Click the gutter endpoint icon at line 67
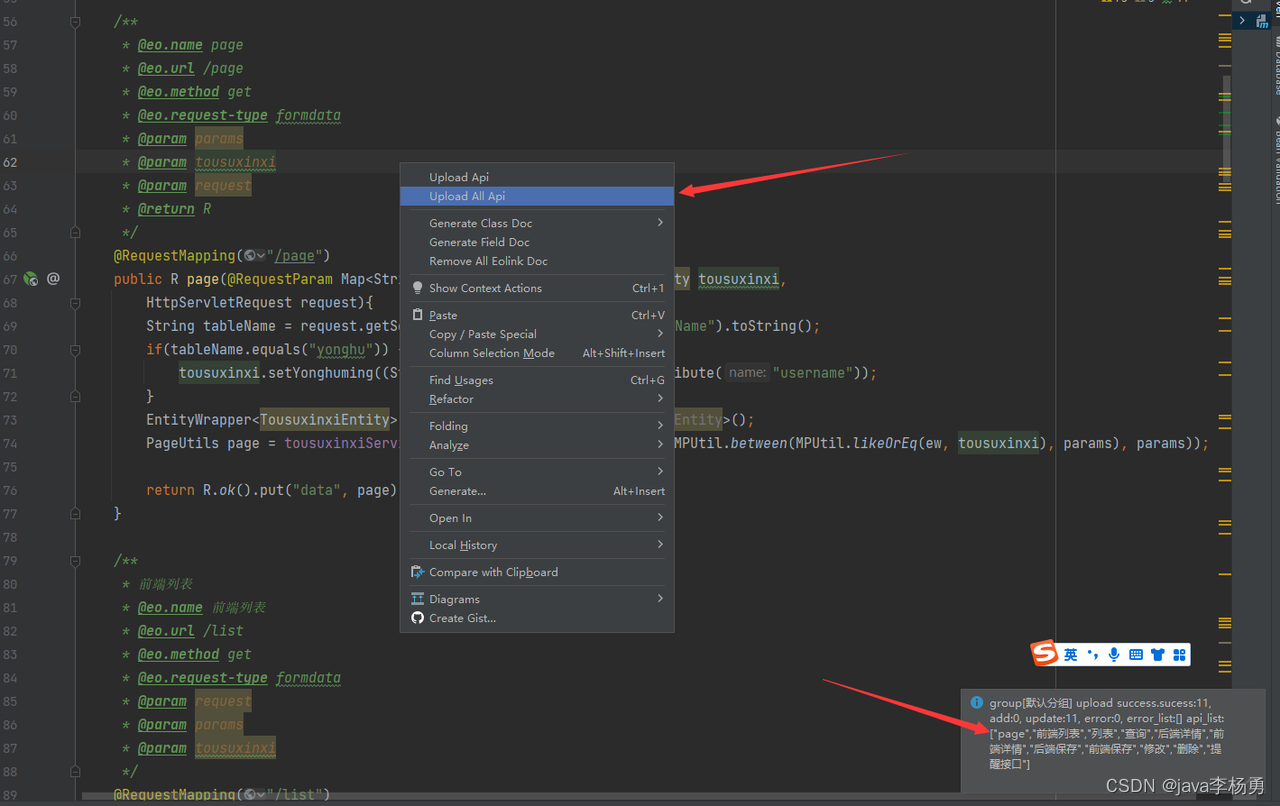 point(30,279)
